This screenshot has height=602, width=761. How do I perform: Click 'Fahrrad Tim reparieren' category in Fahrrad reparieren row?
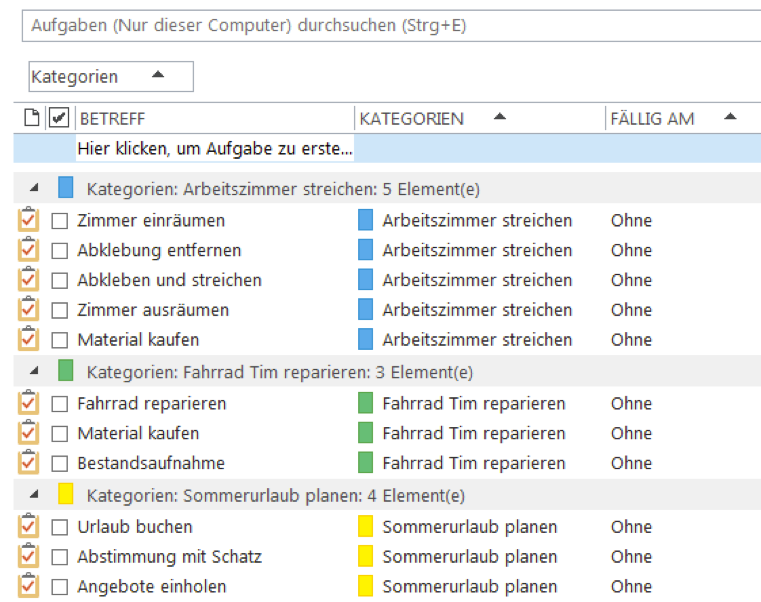point(474,403)
